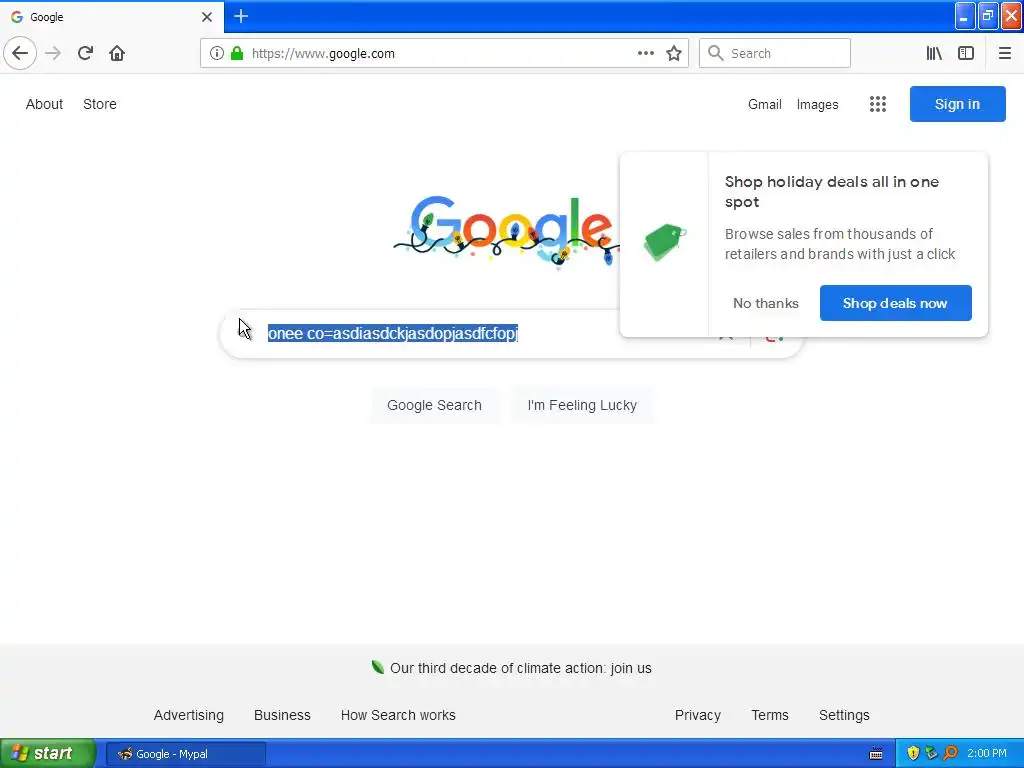This screenshot has width=1024, height=768.
Task: Toggle the sidebar panel icon
Action: pyautogui.click(x=966, y=54)
